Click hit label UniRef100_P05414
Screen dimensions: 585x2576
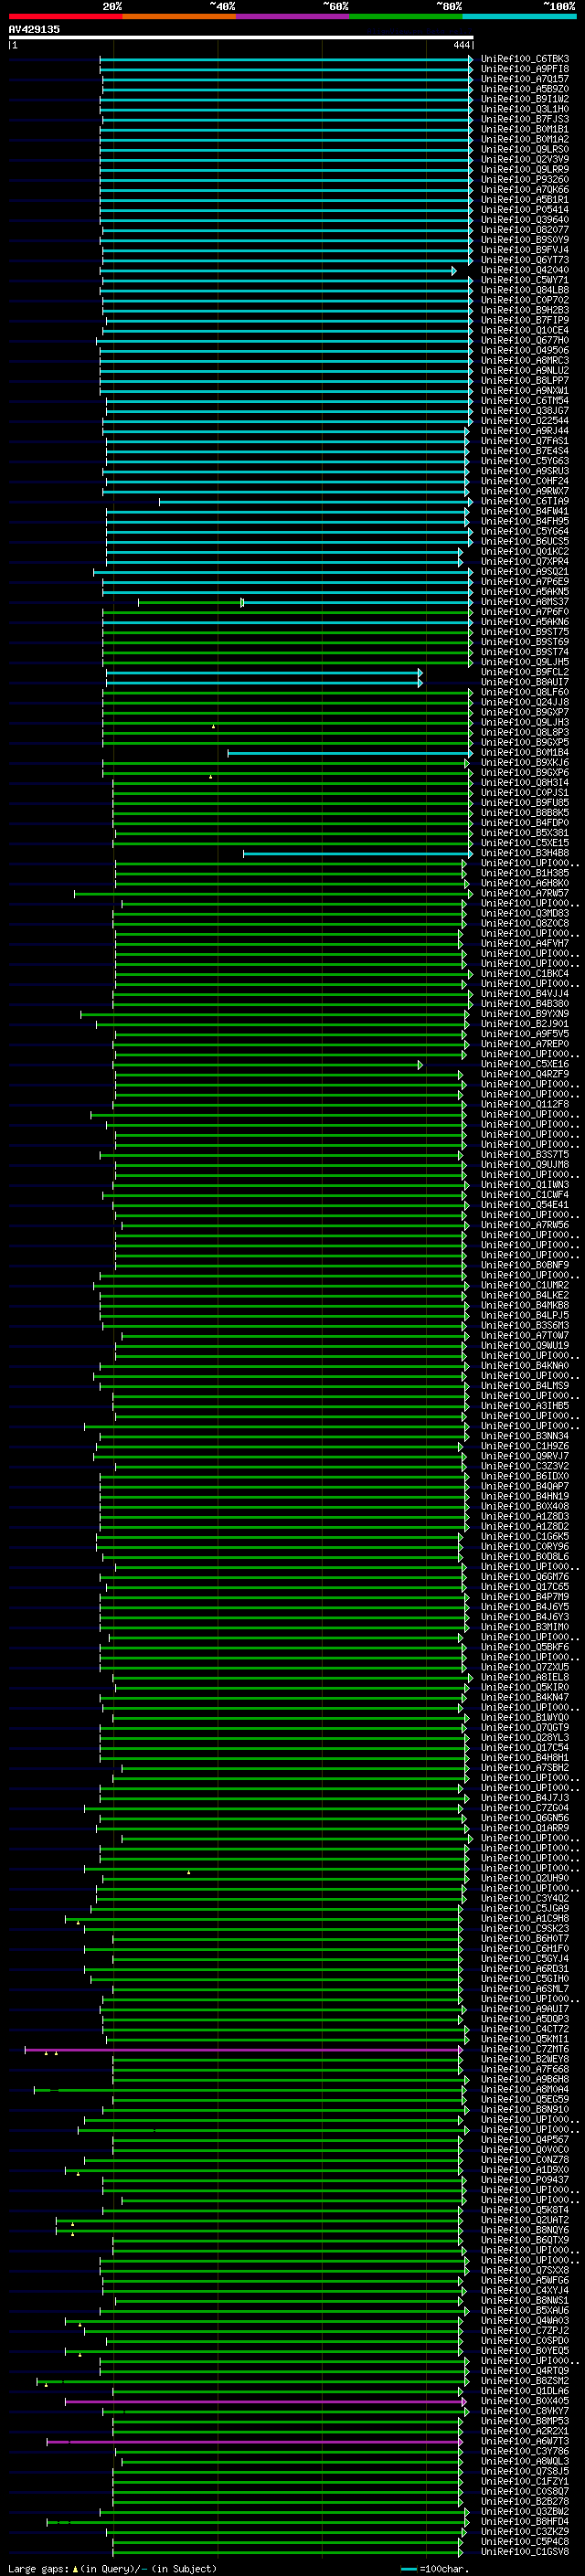click(525, 210)
